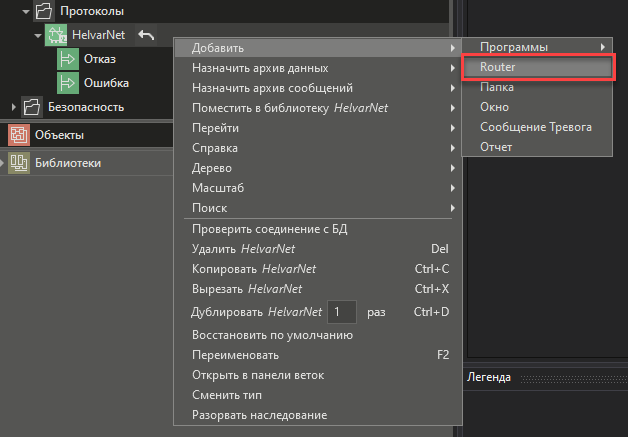Screen dimensions: 628x437
Task: Click the Объекты panel icon
Action: [x=18, y=135]
